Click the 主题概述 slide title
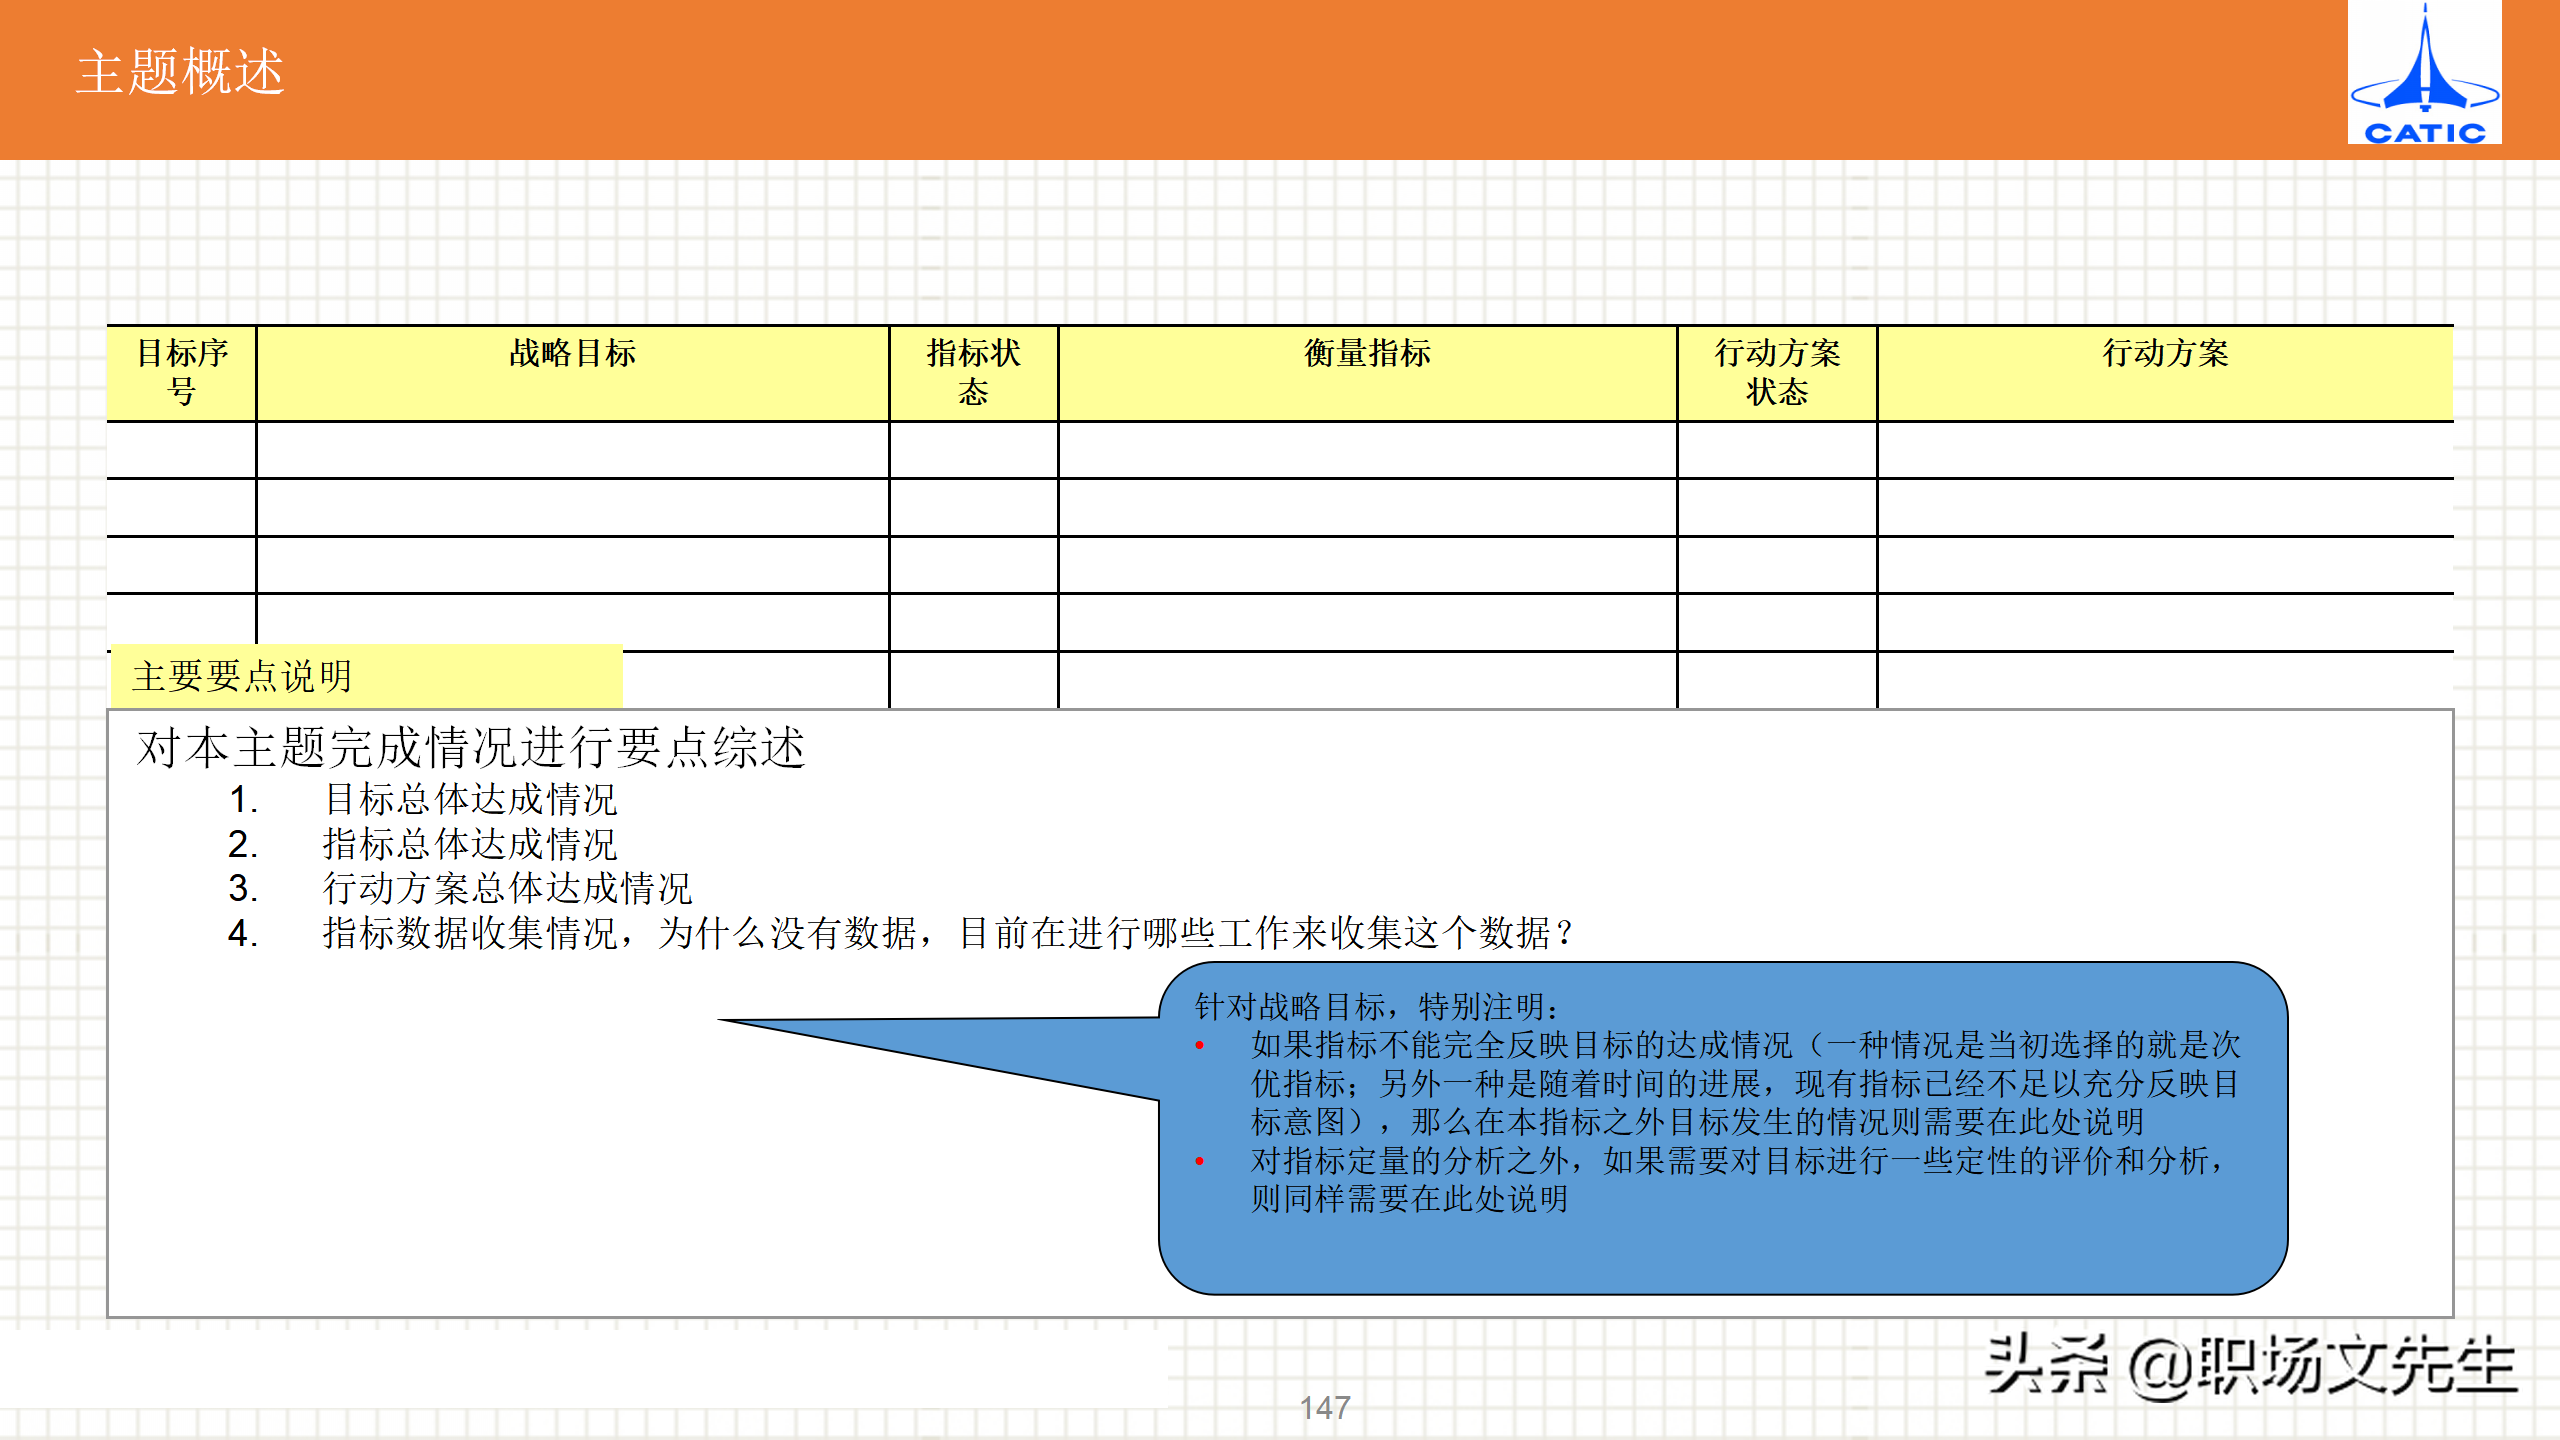Screen dimensions: 2560x1440 pos(181,73)
